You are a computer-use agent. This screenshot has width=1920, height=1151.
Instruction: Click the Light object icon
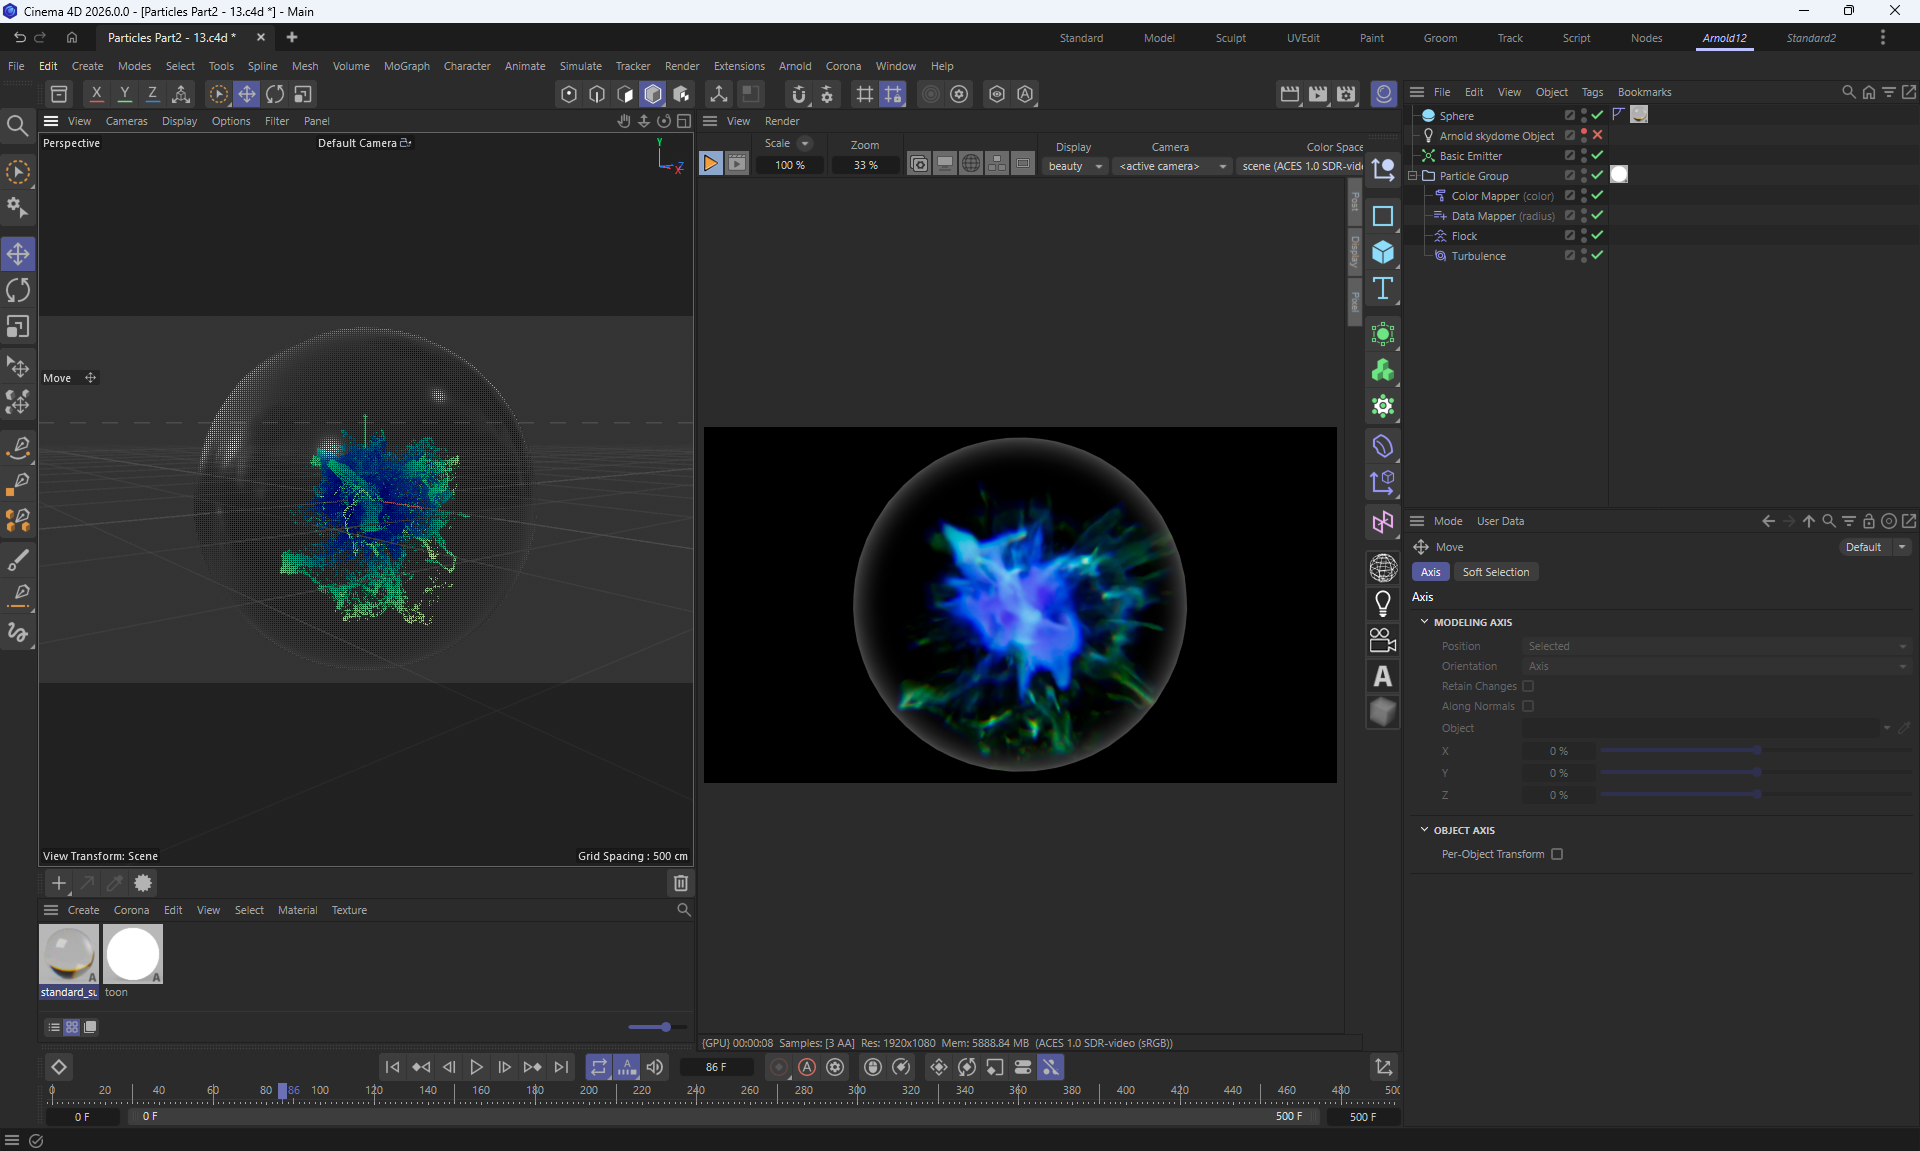[x=1383, y=604]
